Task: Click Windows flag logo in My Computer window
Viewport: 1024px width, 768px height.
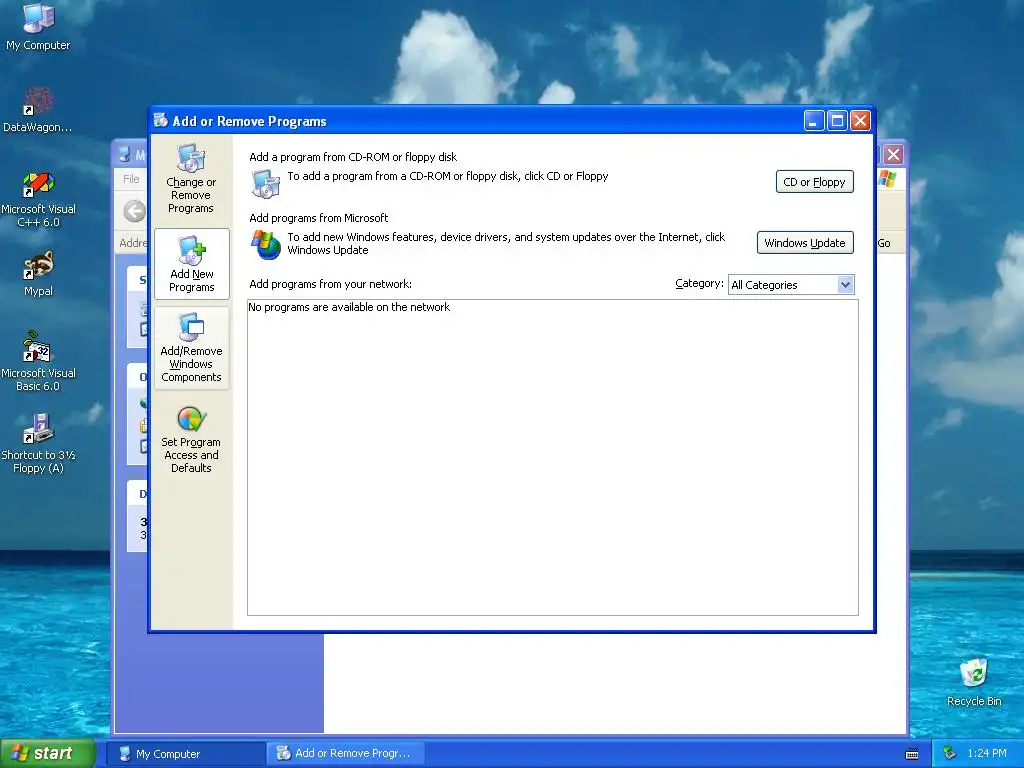Action: pos(888,179)
